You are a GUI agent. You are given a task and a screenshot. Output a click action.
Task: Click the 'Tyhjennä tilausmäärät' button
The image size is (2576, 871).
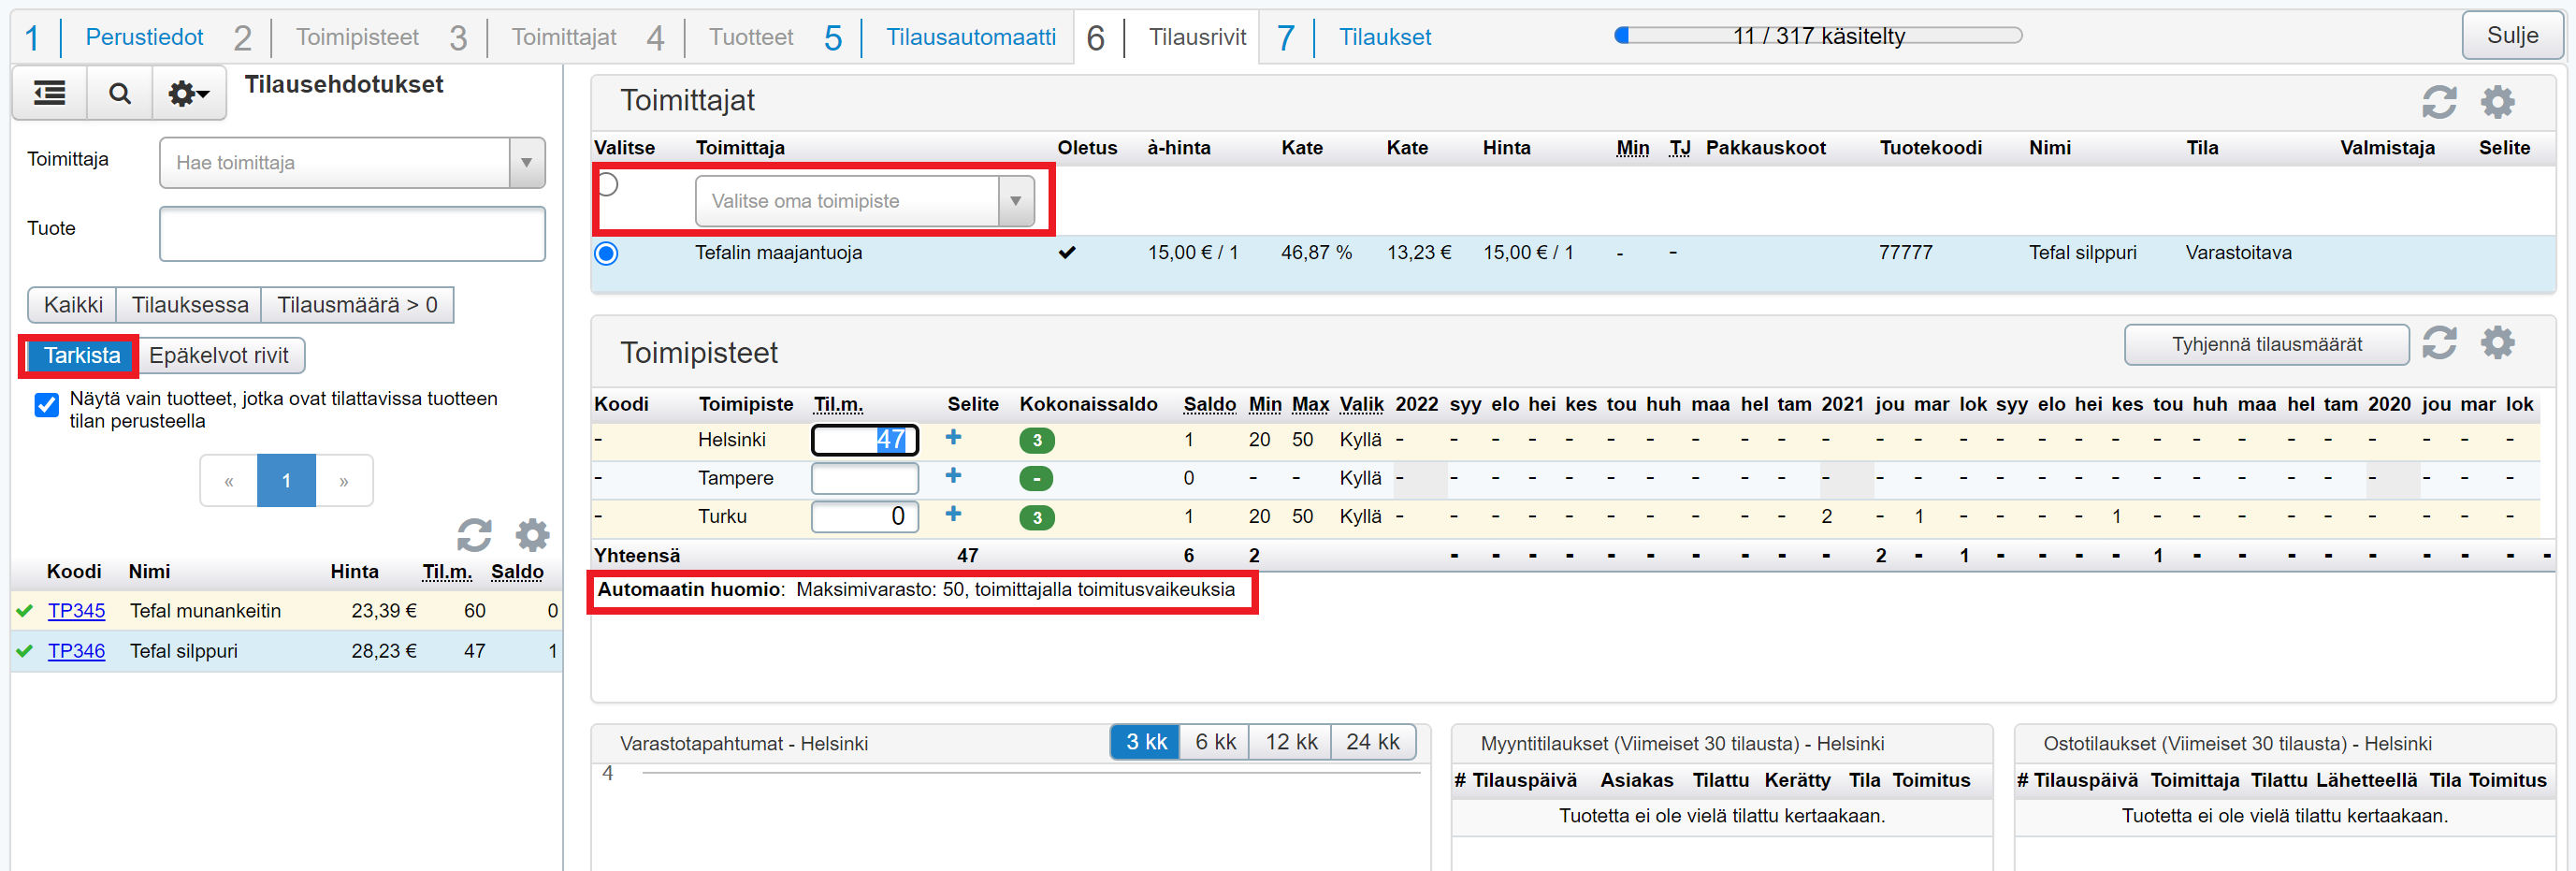click(x=2266, y=345)
